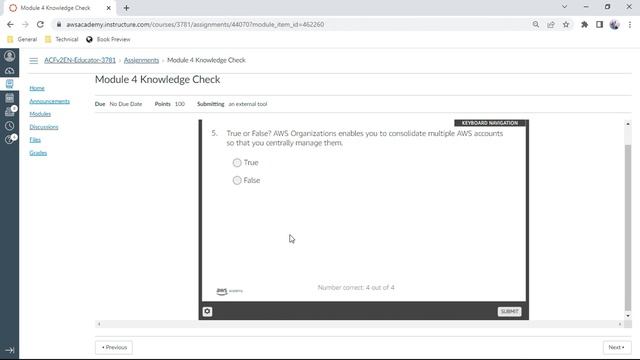This screenshot has width=640, height=360.
Task: Open the Dashboard icon in sidebar
Action: pos(9,71)
